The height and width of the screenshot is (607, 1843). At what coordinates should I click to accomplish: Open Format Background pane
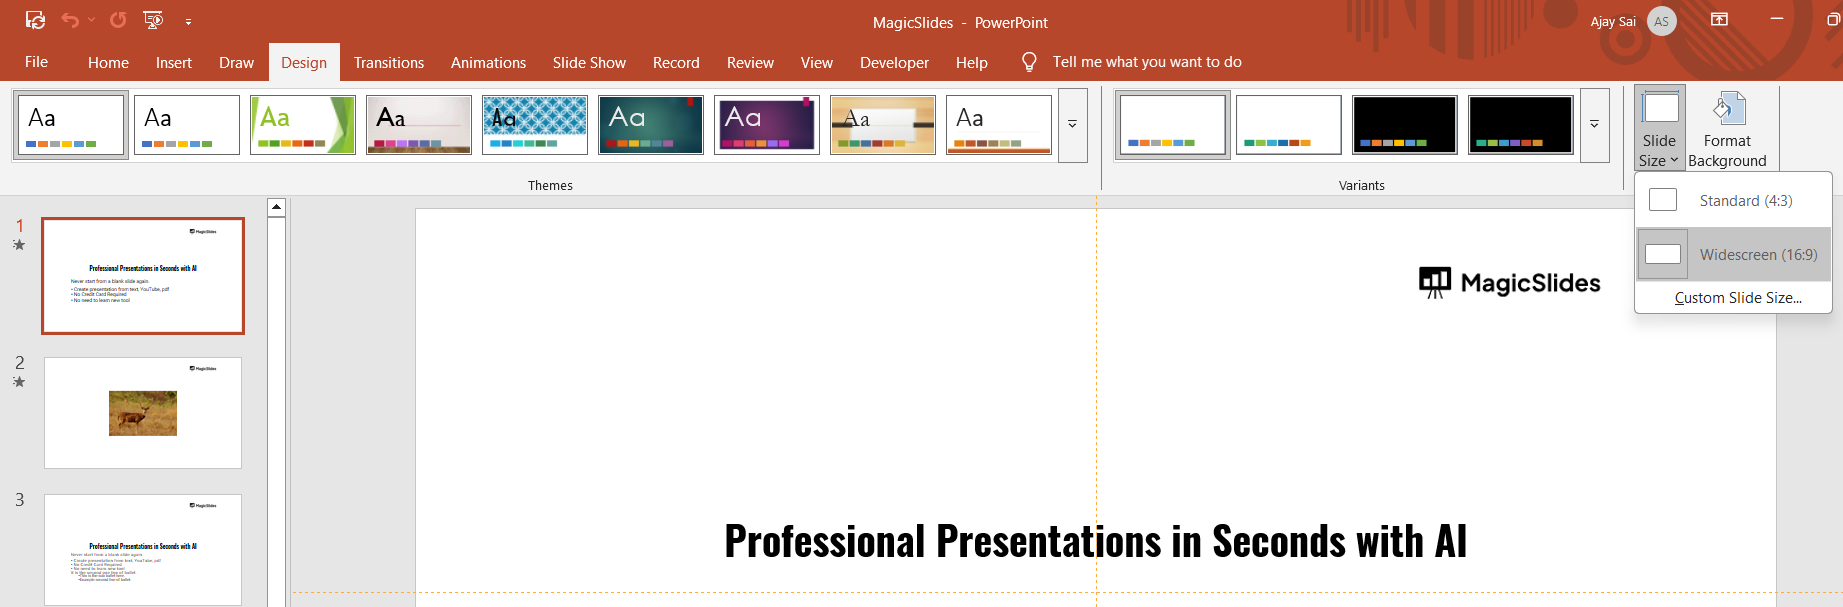pyautogui.click(x=1727, y=130)
